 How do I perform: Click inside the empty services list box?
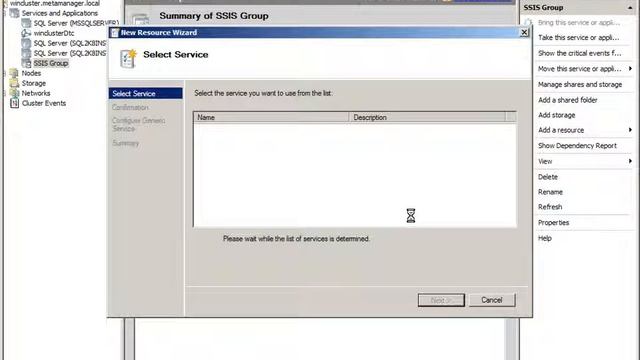355,174
